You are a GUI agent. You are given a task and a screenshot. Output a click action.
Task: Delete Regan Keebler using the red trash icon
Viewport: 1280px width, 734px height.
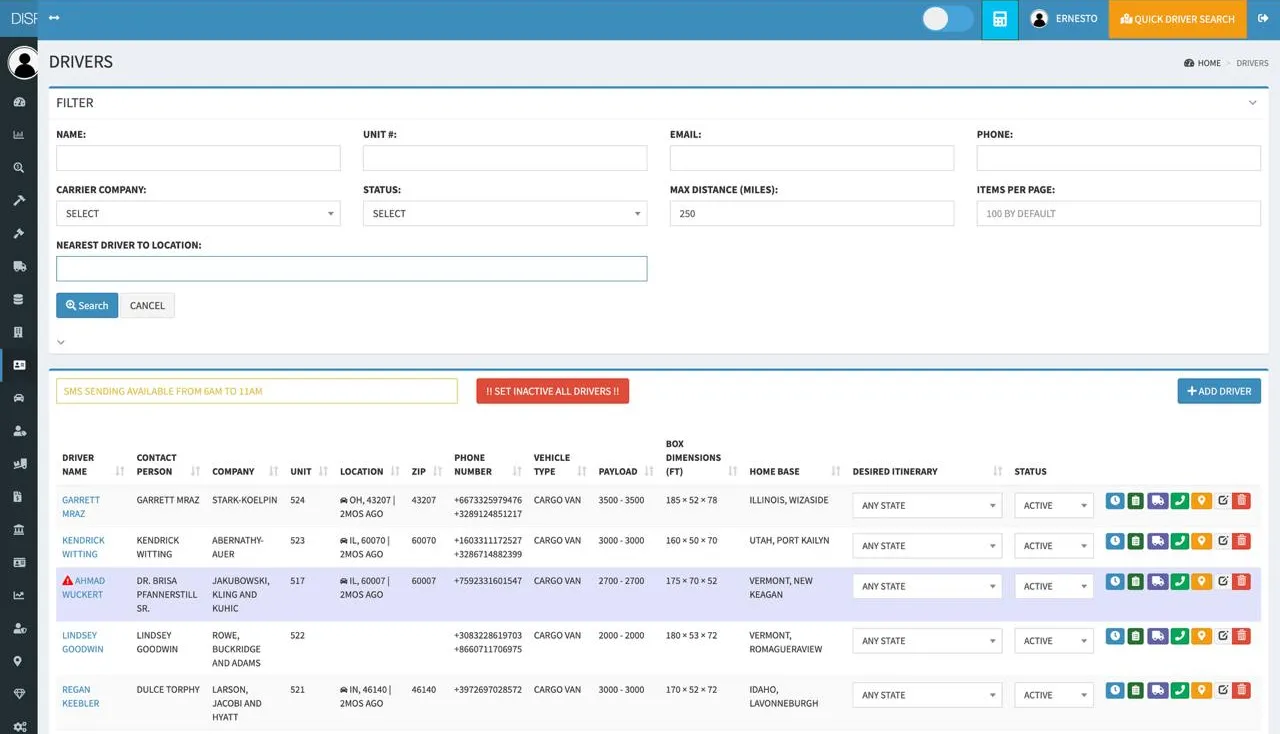[1241, 690]
